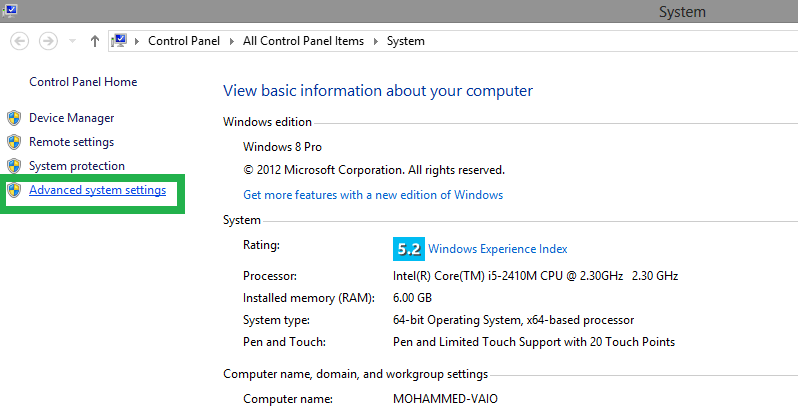This screenshot has height=411, width=798.
Task: Open the Windows Experience Index link
Action: 498,249
